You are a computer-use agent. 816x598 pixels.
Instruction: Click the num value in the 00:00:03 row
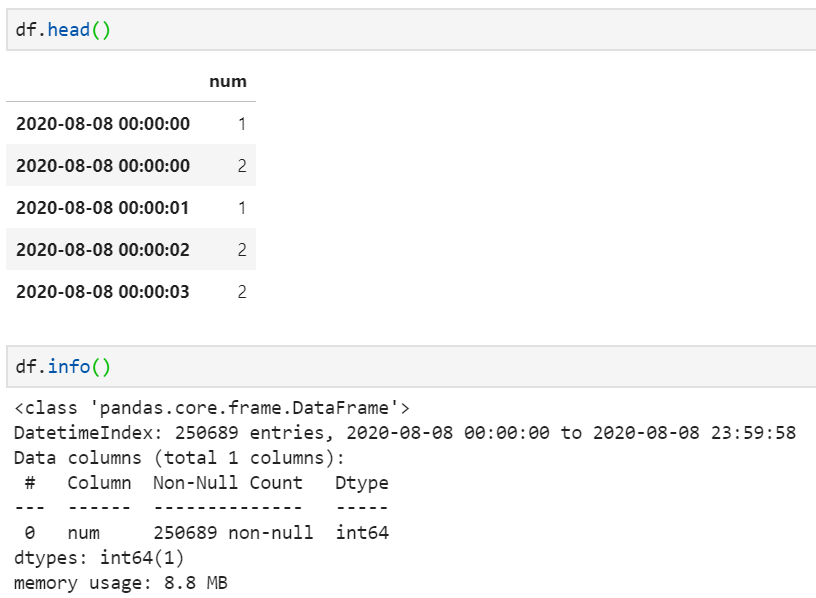pos(241,292)
